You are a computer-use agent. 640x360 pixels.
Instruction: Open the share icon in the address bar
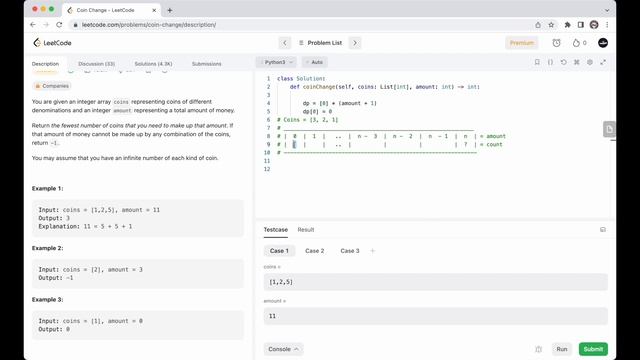[538, 25]
